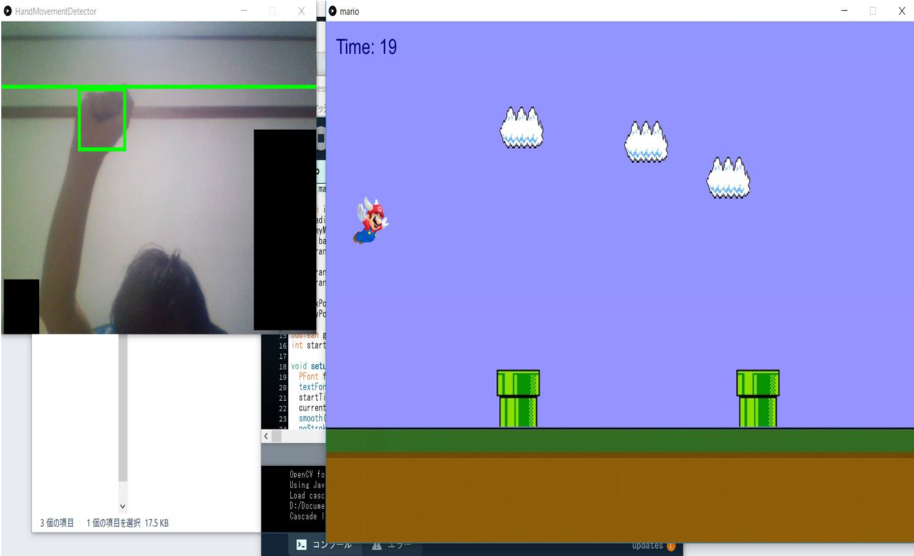The height and width of the screenshot is (556, 914).
Task: Click the '3 個の項目' status text
Action: [x=57, y=523]
